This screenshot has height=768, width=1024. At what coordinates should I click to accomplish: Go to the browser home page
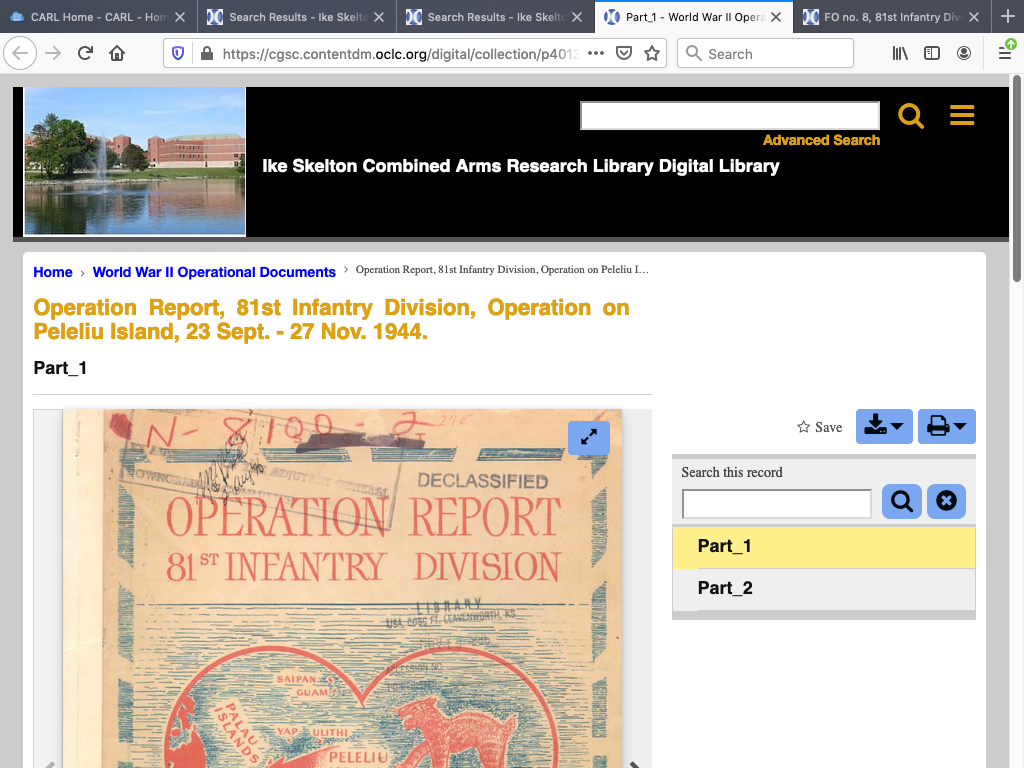[x=117, y=54]
